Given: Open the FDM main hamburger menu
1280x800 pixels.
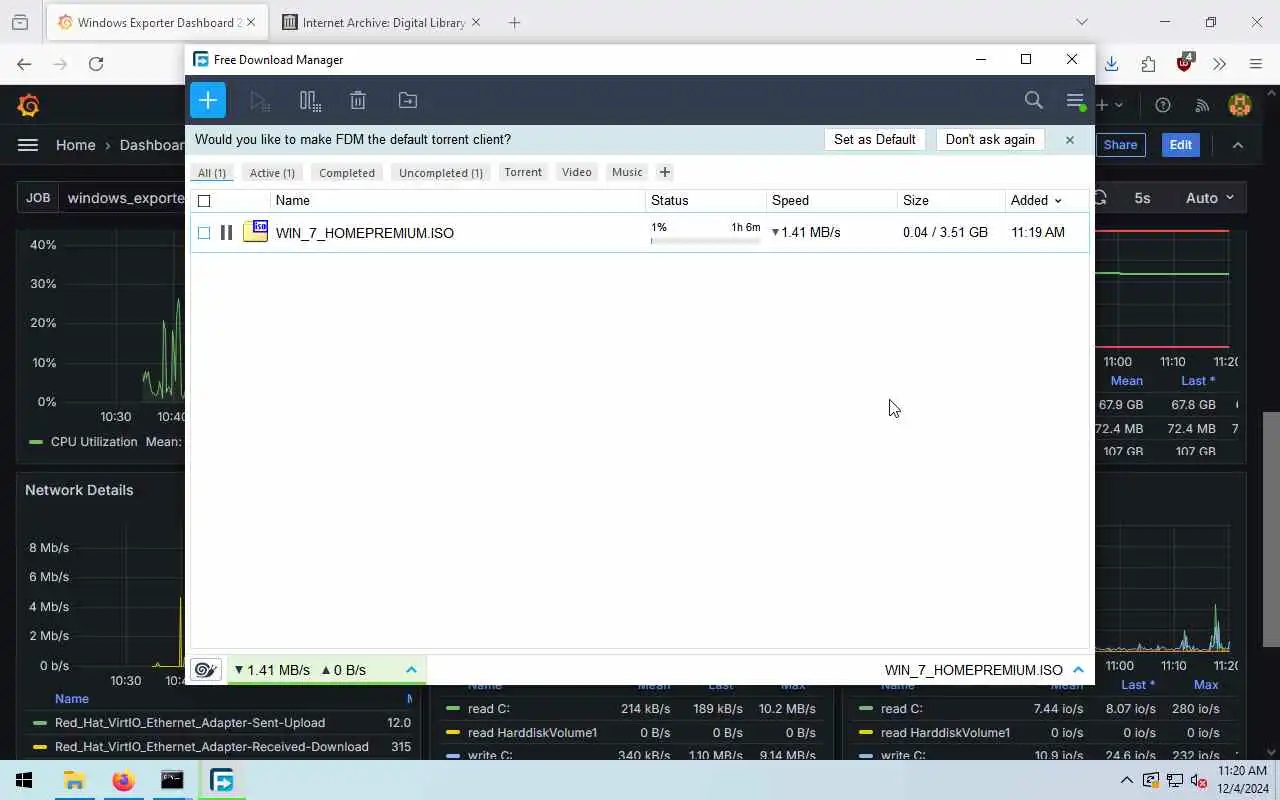Looking at the screenshot, I should [x=1075, y=101].
